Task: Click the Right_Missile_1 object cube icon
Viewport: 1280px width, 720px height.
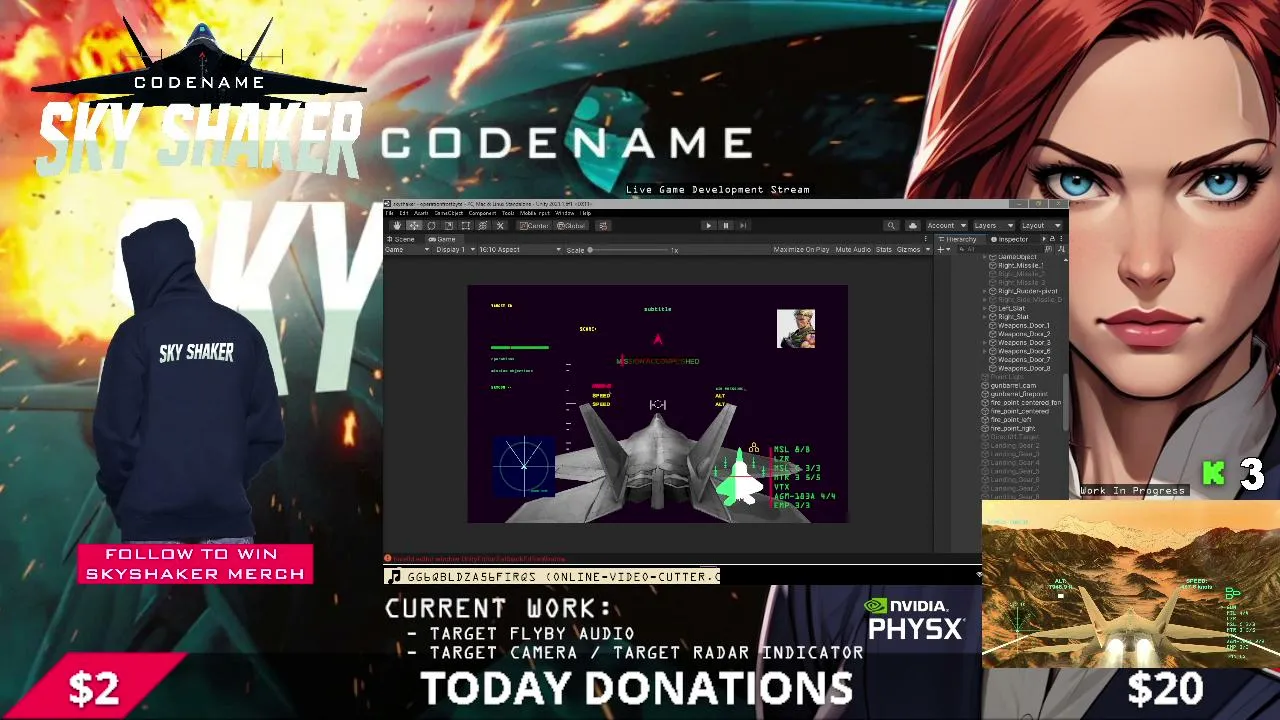Action: pos(993,266)
